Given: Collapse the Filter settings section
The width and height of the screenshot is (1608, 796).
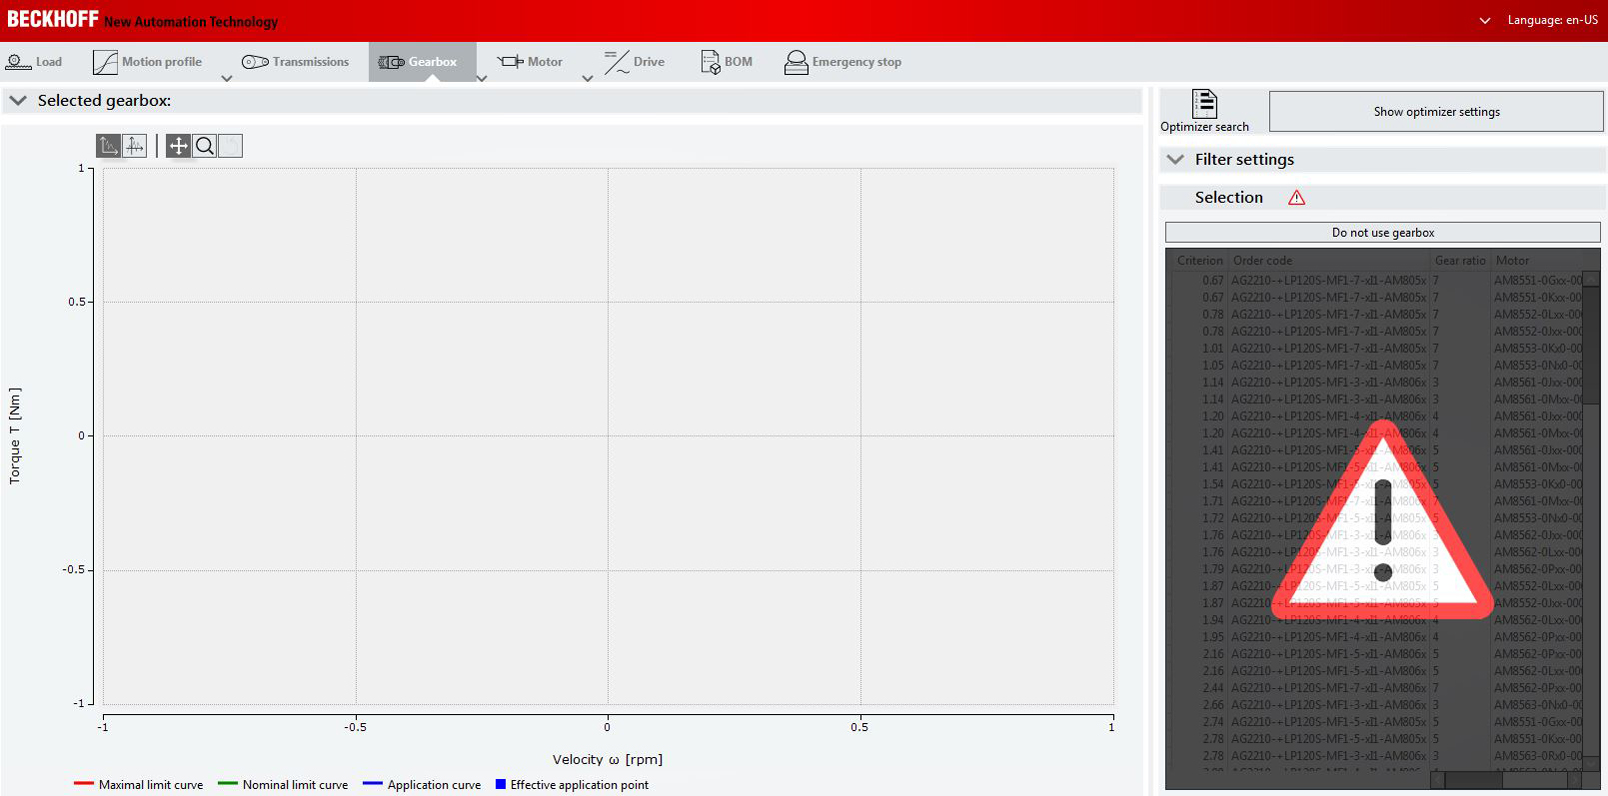Looking at the screenshot, I should [1176, 159].
